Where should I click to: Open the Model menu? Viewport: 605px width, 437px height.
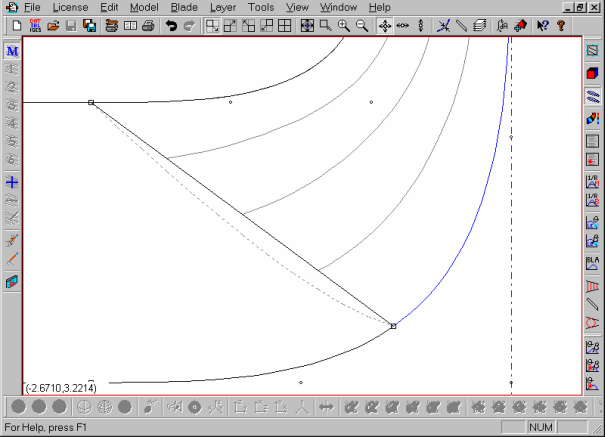pyautogui.click(x=144, y=7)
